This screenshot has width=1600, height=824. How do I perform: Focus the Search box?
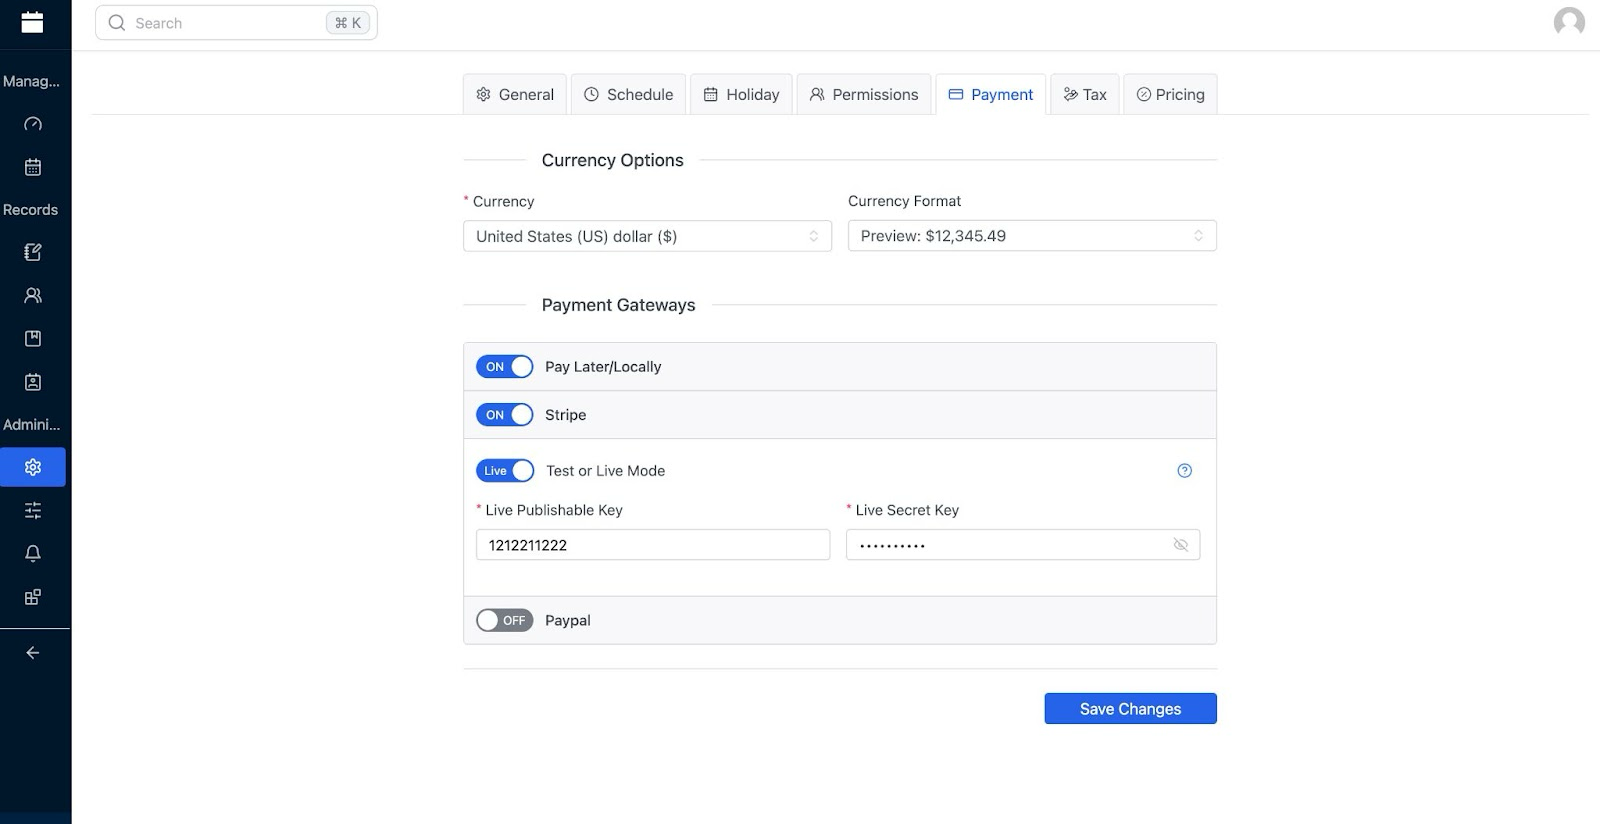(236, 23)
